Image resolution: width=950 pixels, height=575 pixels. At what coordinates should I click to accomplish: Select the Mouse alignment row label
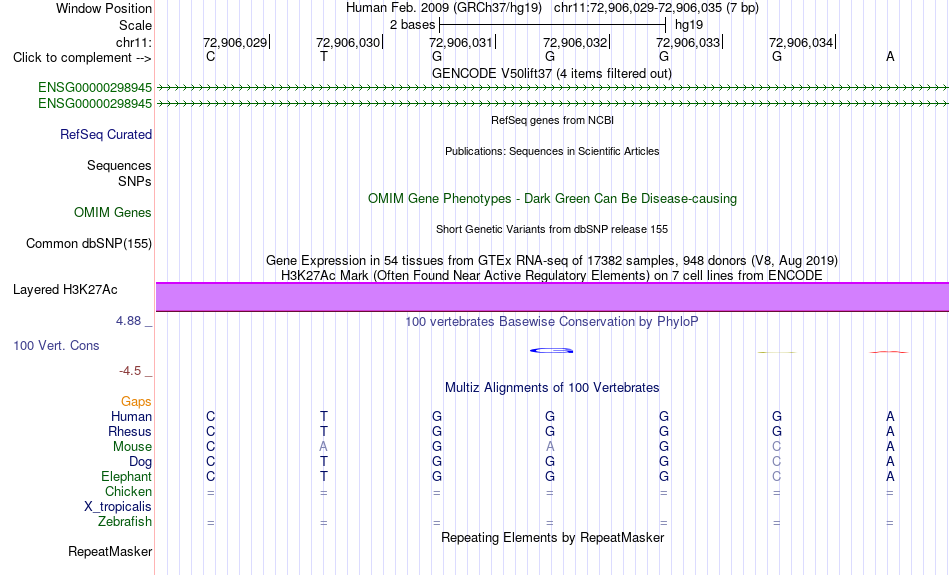132,447
